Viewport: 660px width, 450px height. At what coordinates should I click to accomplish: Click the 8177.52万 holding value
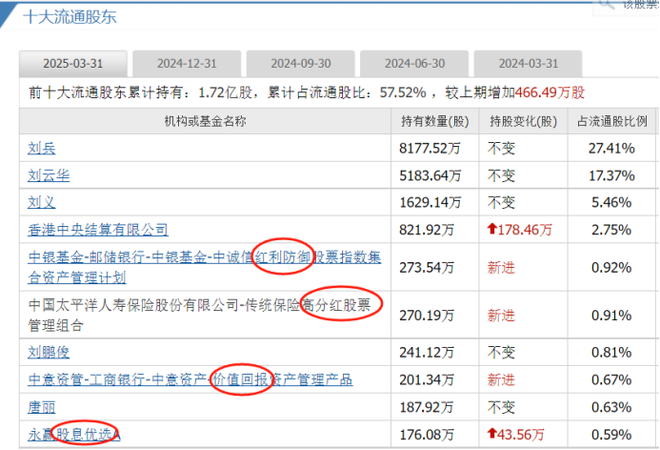coord(430,148)
